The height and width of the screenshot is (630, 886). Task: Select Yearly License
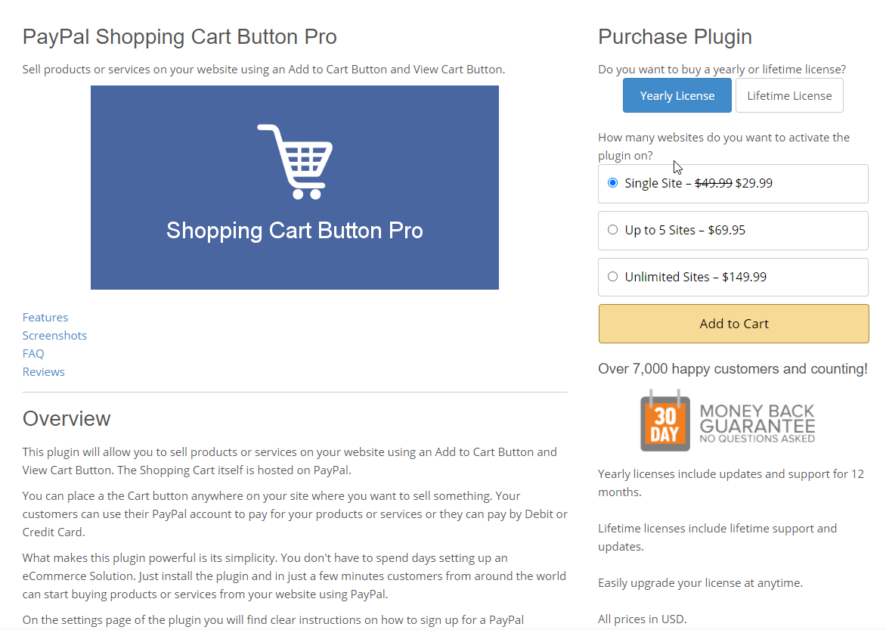(x=677, y=95)
